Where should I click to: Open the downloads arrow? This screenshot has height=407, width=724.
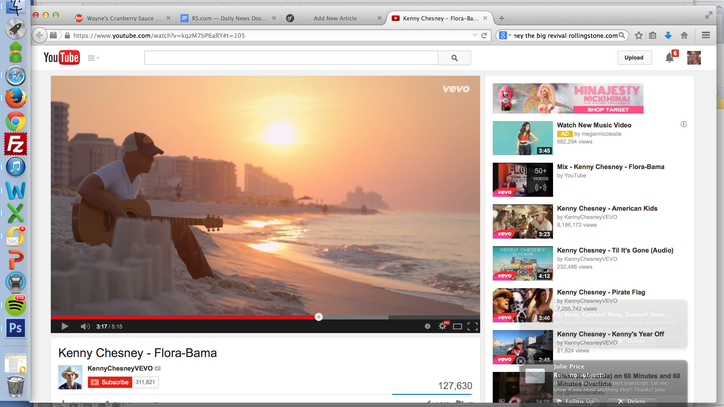coord(668,36)
